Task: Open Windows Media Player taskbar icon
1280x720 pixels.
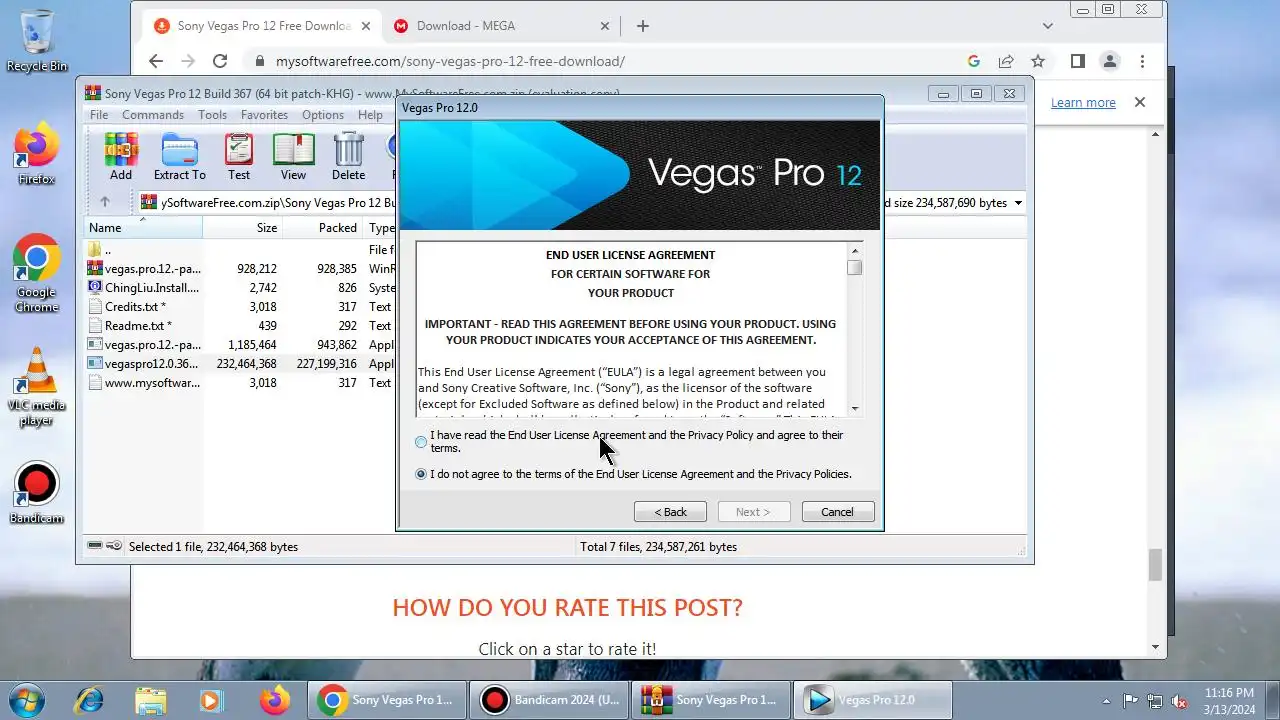Action: coord(212,700)
